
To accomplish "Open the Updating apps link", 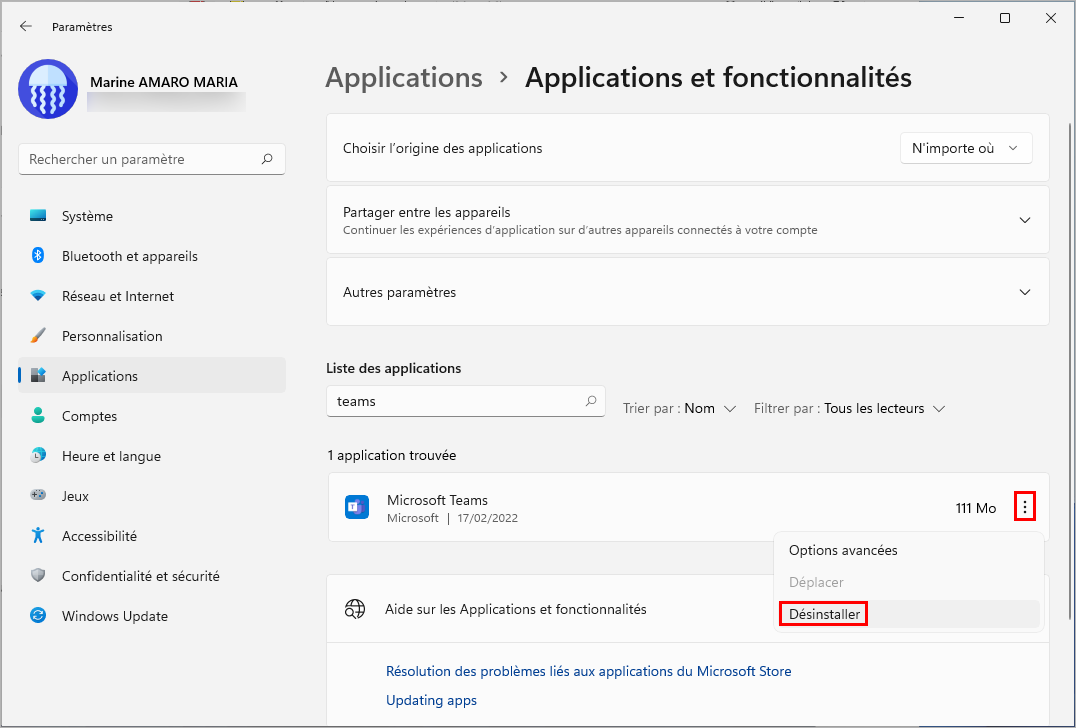I will [x=432, y=700].
